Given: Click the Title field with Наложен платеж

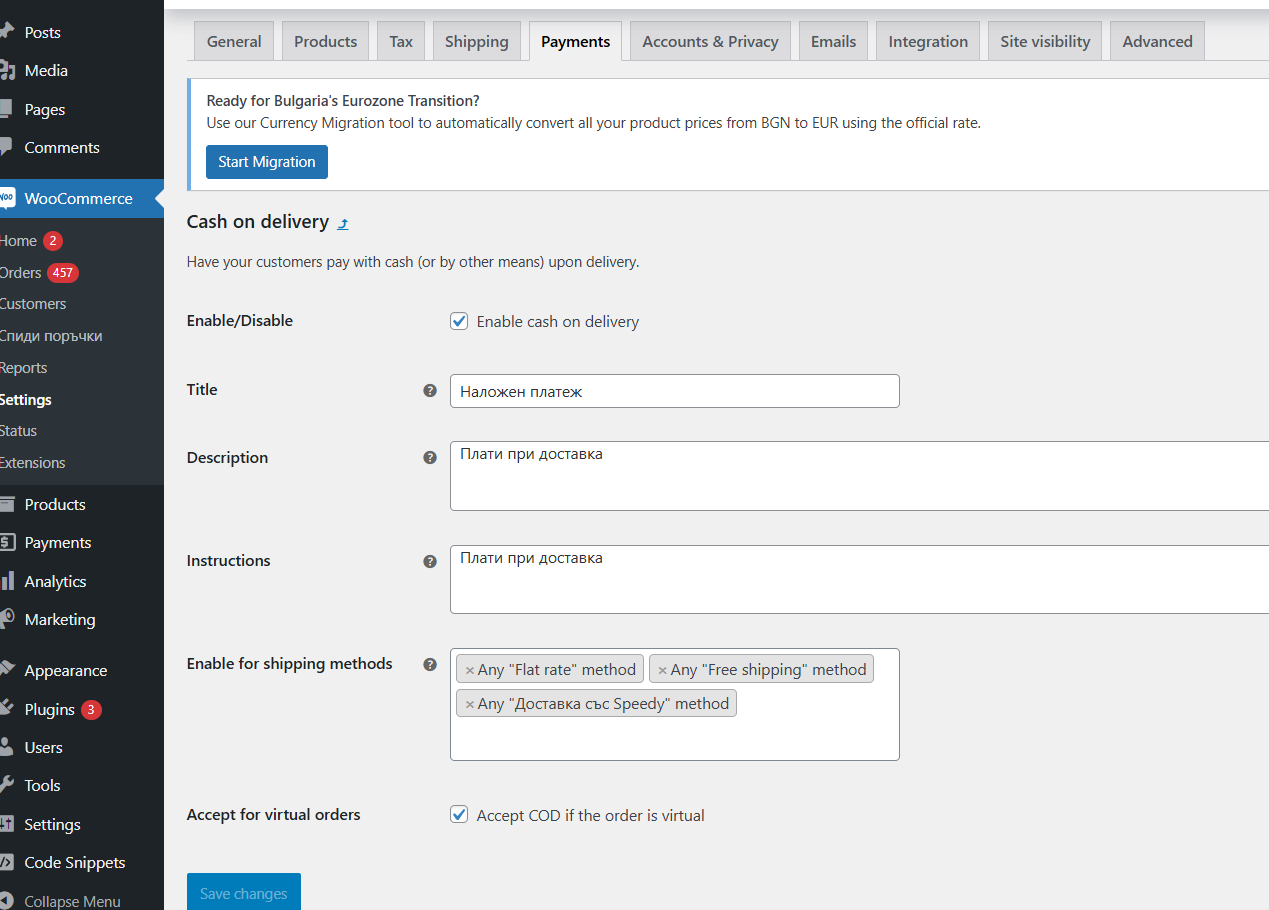Looking at the screenshot, I should 675,391.
